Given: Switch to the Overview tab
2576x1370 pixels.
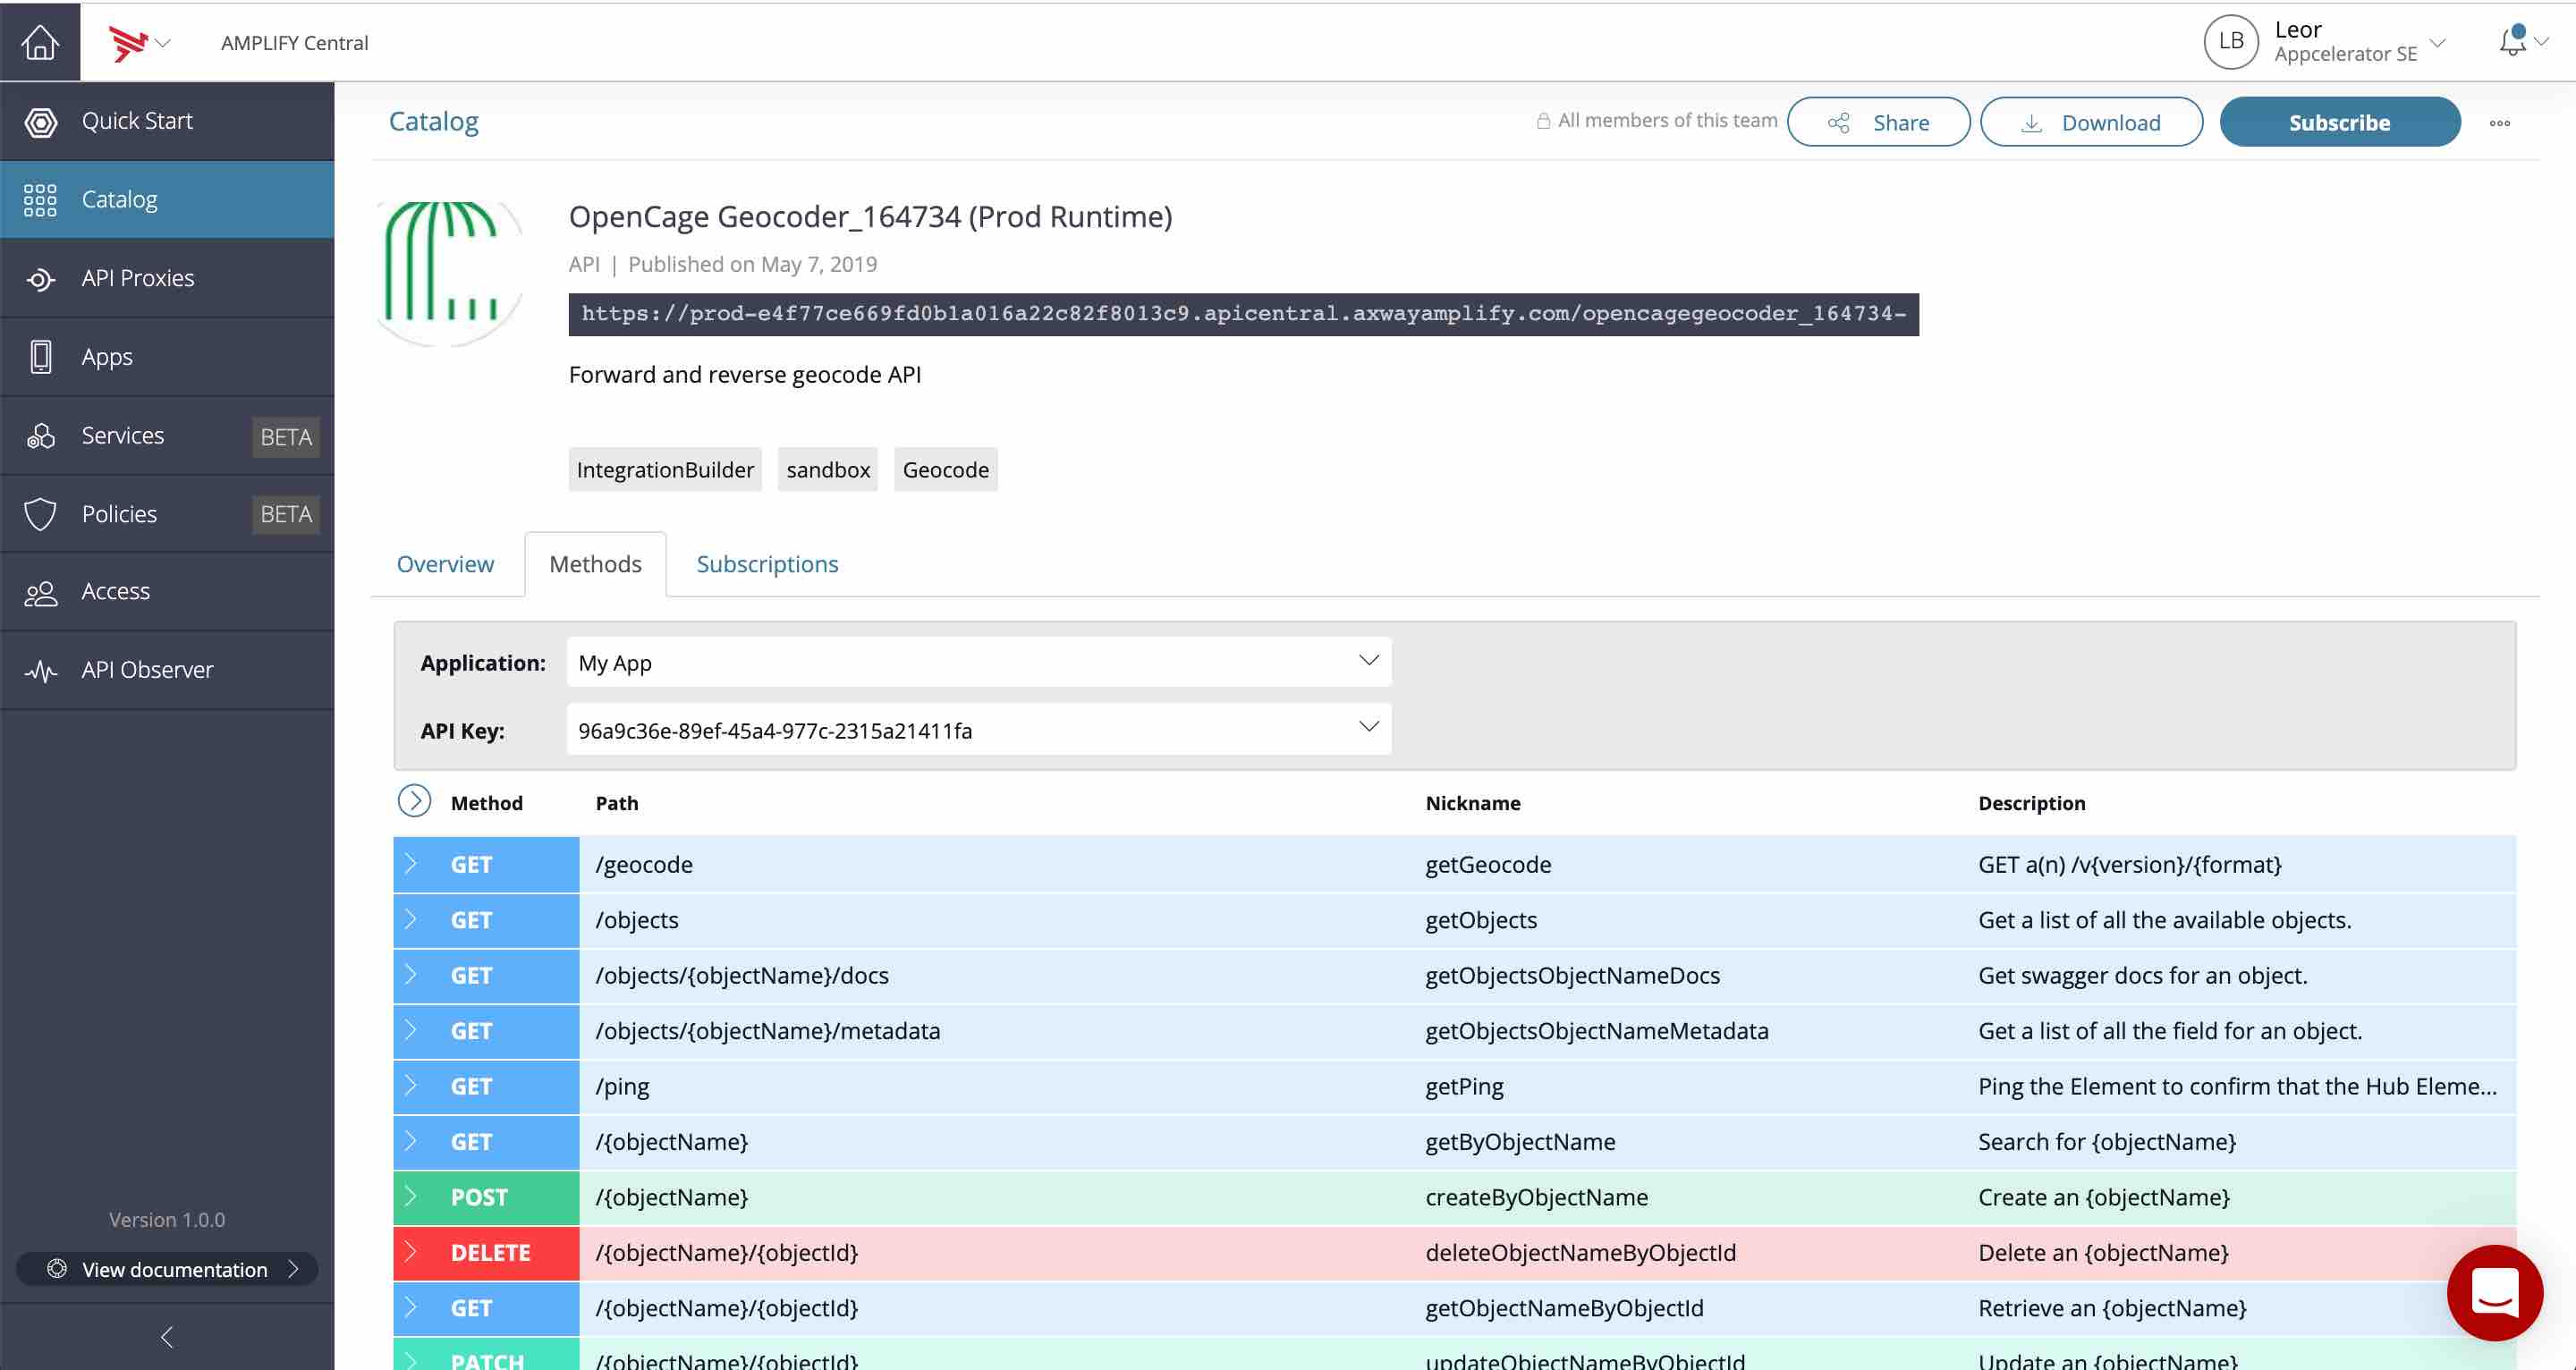Looking at the screenshot, I should click(445, 564).
